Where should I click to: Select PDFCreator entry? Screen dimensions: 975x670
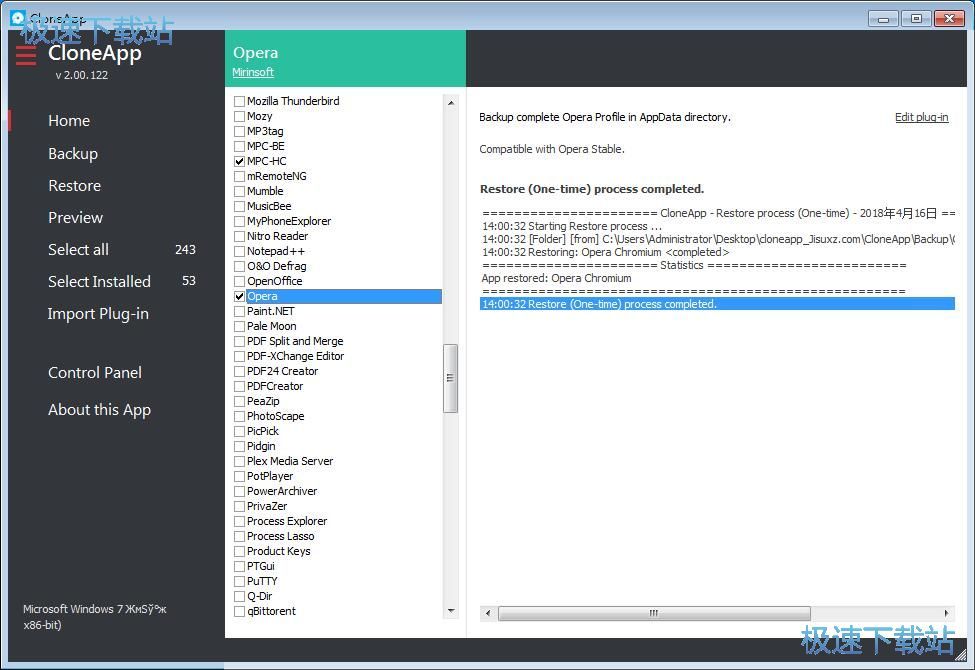tap(275, 386)
